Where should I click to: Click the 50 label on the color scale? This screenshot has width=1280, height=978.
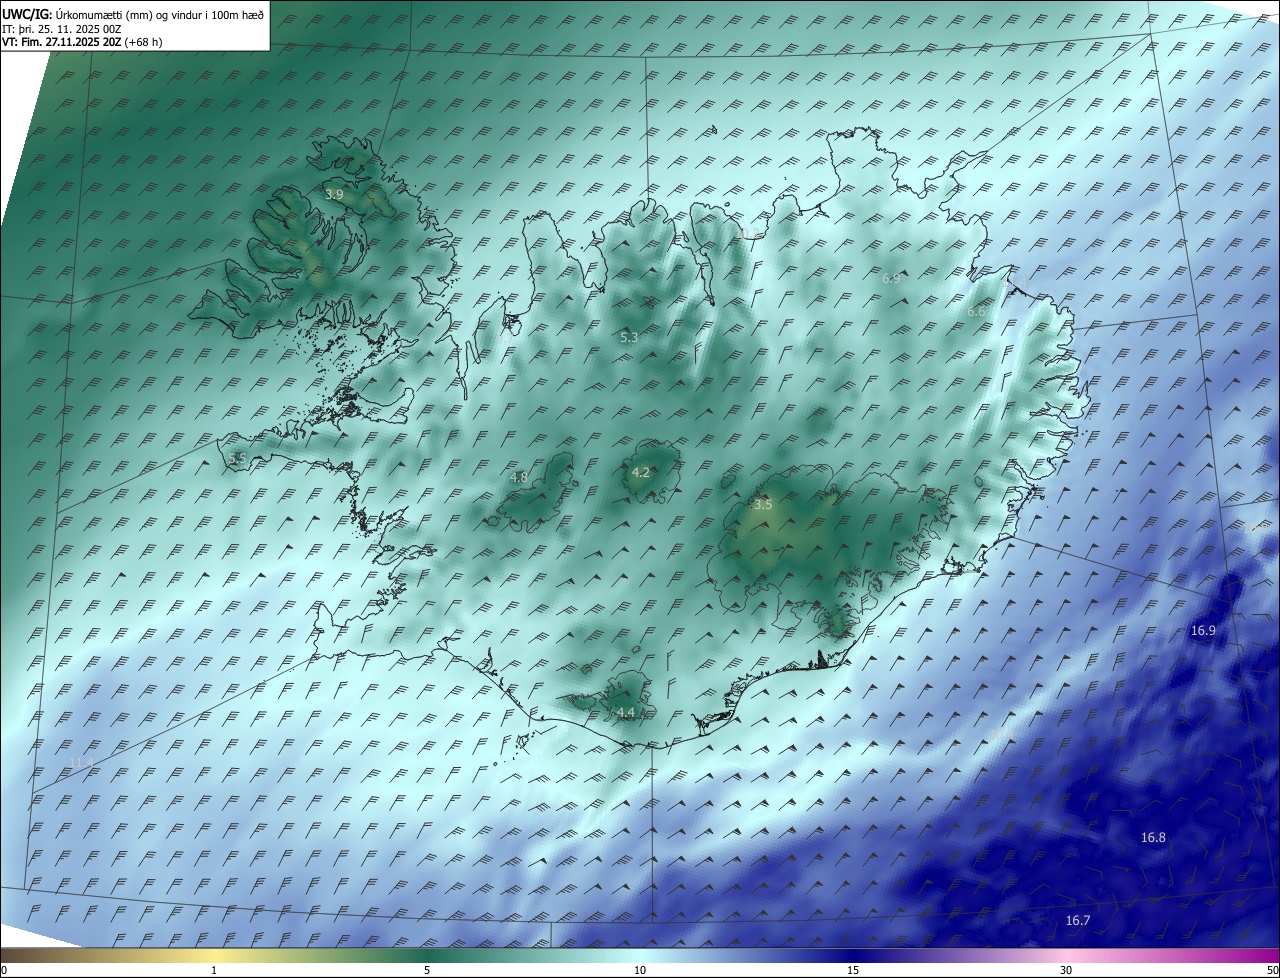(1272, 970)
